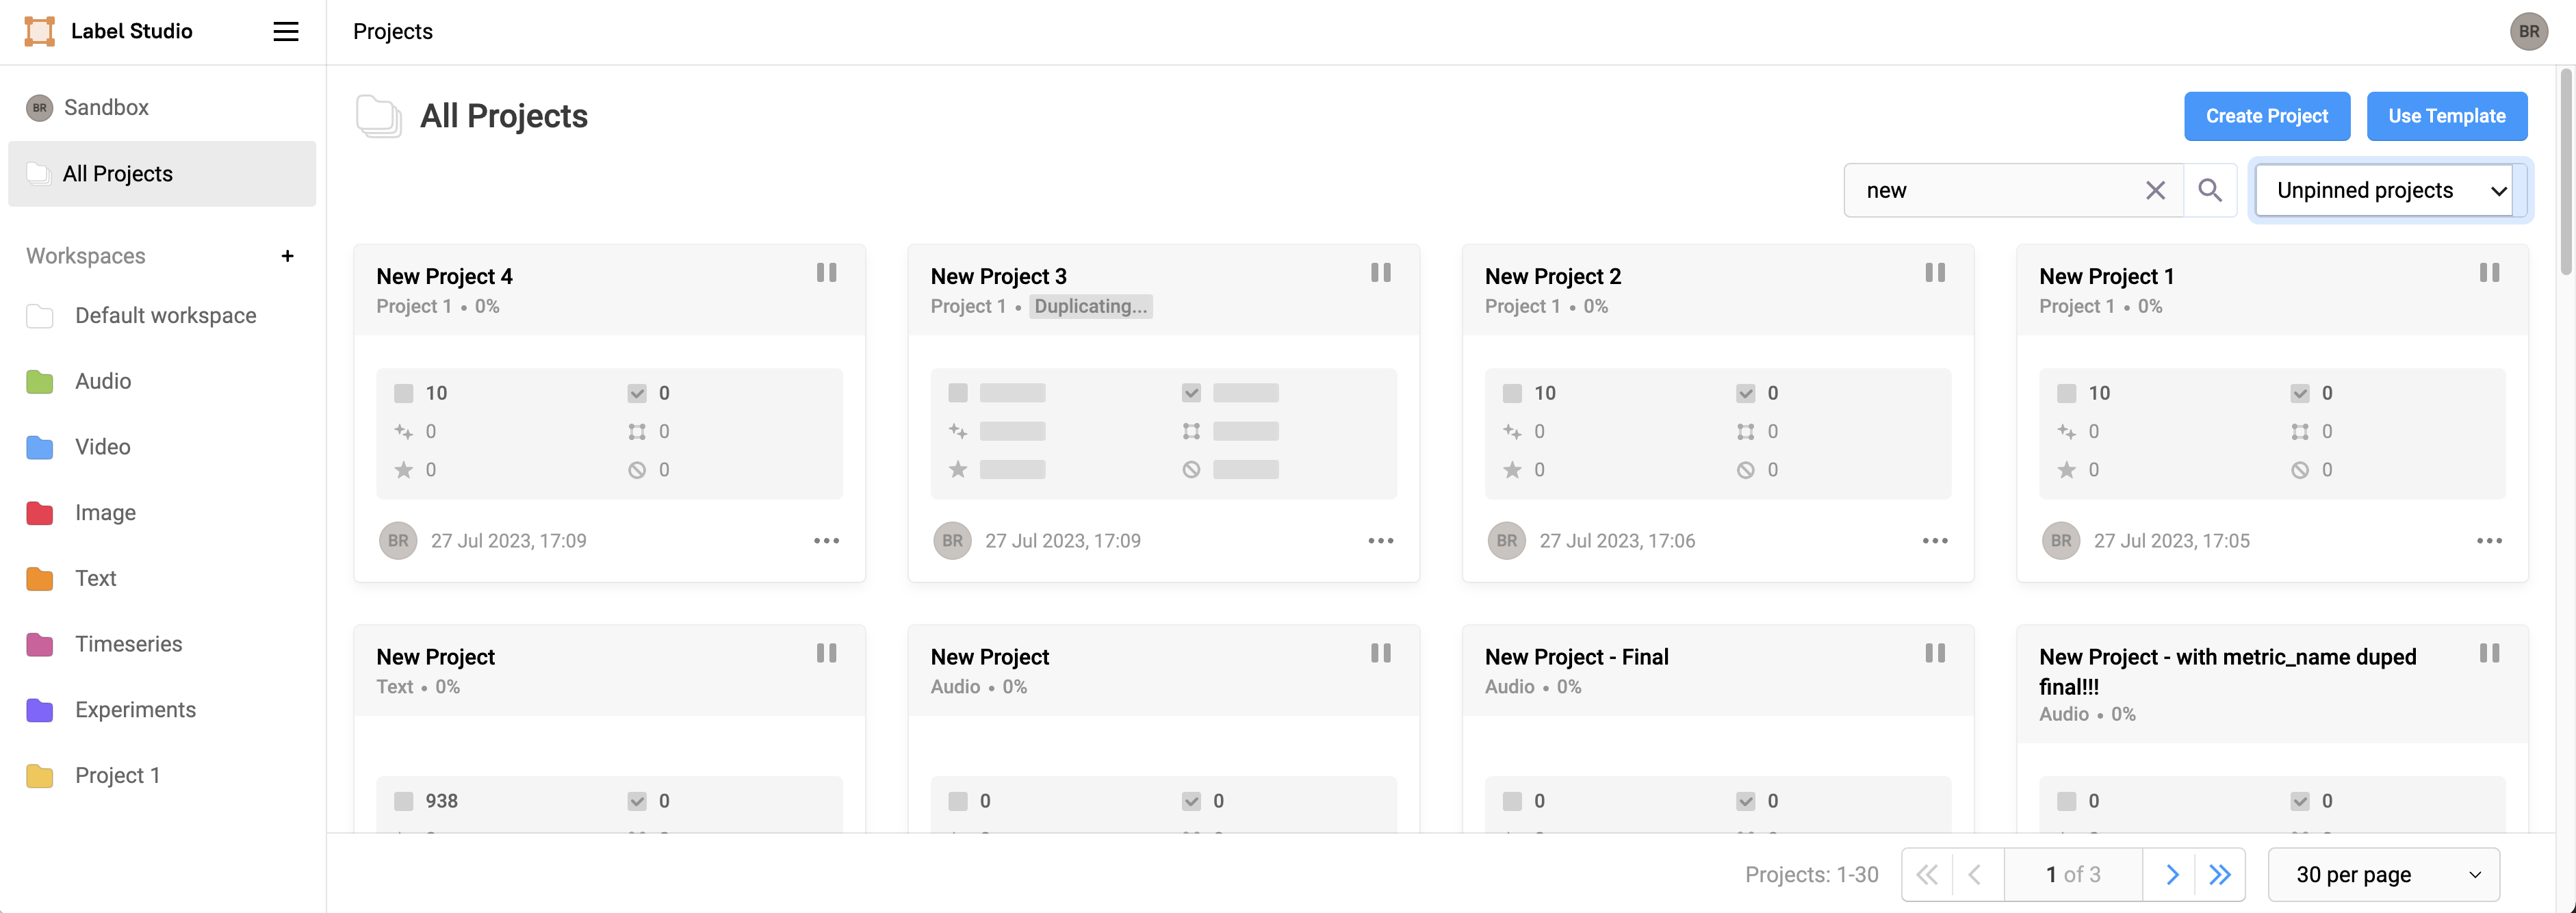Select All Projects in the sidebar
The image size is (2576, 913).
coord(117,174)
